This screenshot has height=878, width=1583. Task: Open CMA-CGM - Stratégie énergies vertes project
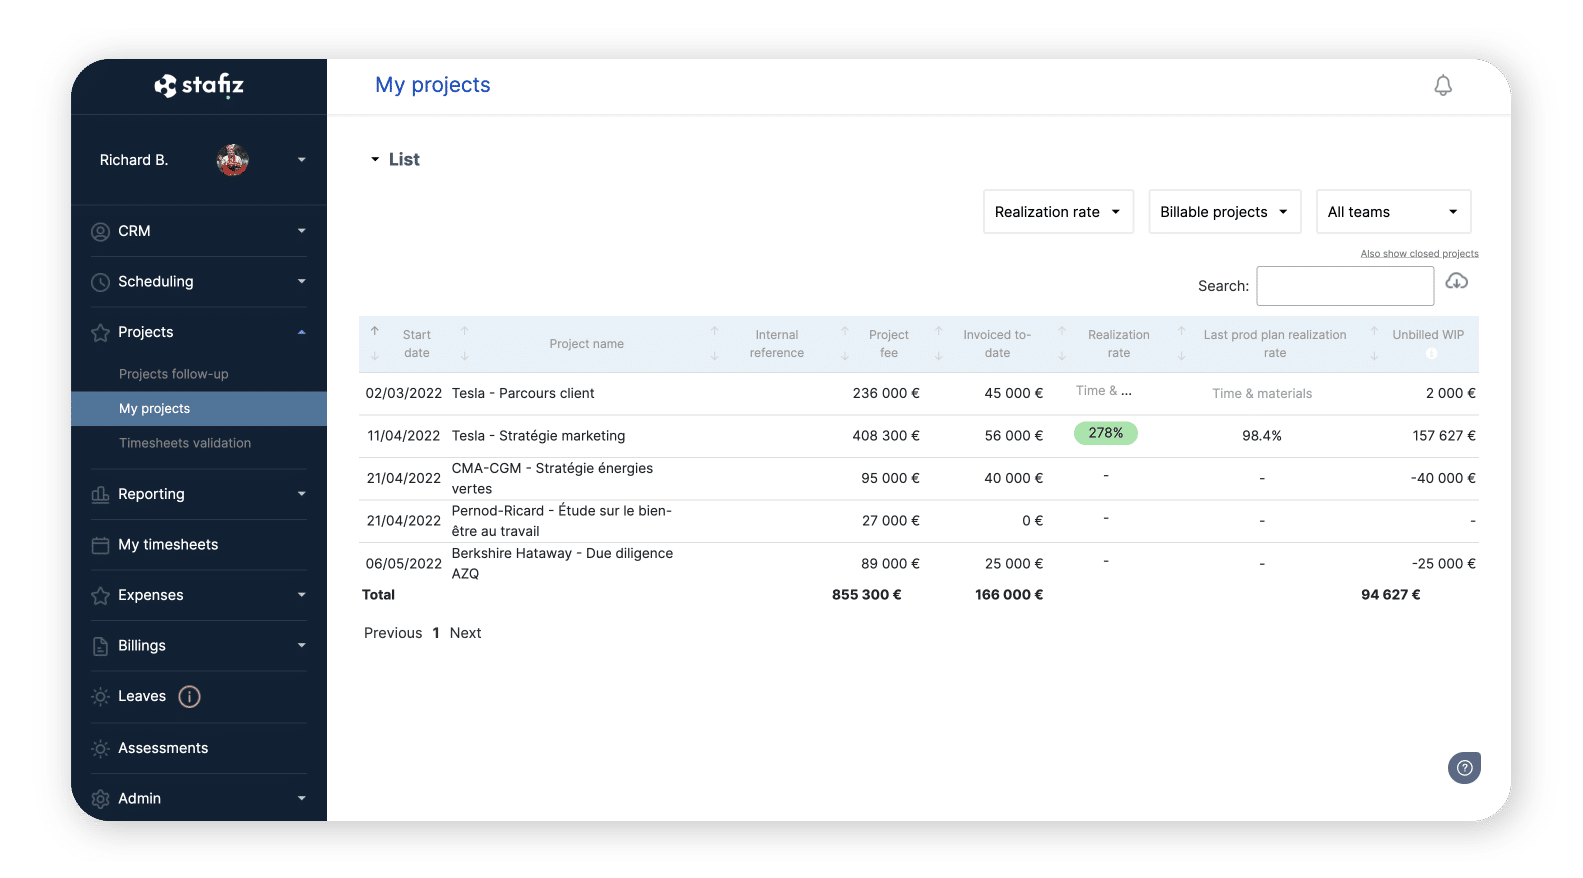pyautogui.click(x=552, y=478)
